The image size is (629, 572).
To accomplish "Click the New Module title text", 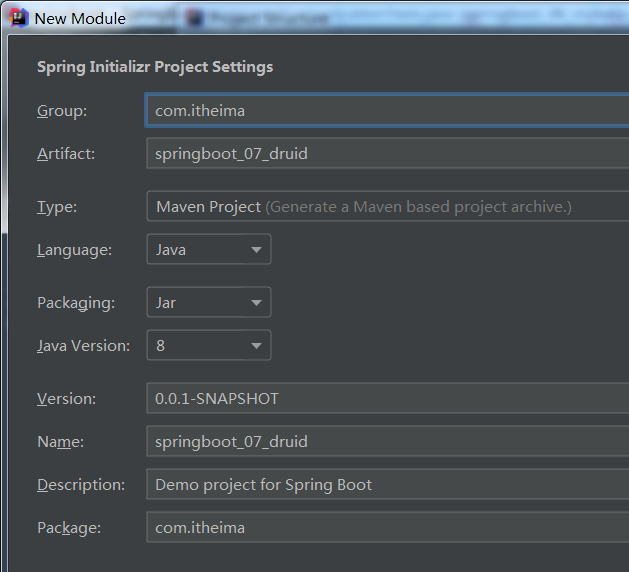I will tap(80, 18).
